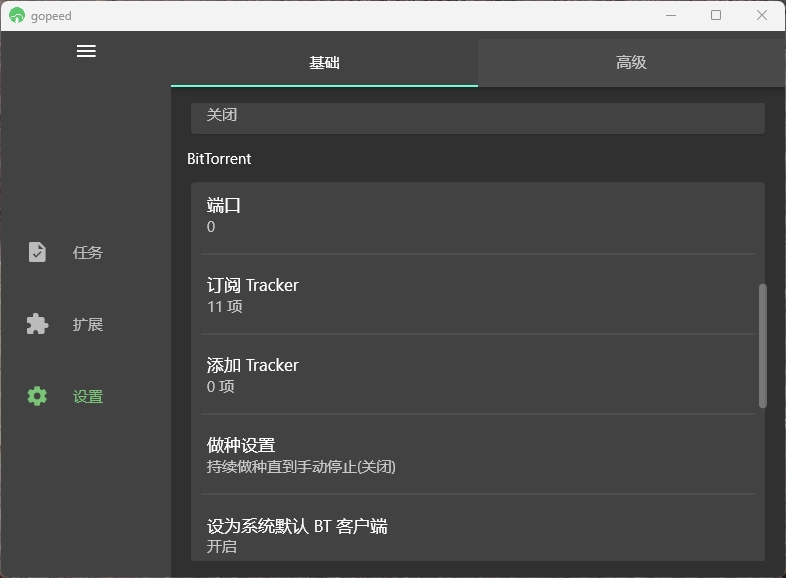
Task: Toggle 设为系统默认 BT 客户端 setting
Action: click(477, 535)
